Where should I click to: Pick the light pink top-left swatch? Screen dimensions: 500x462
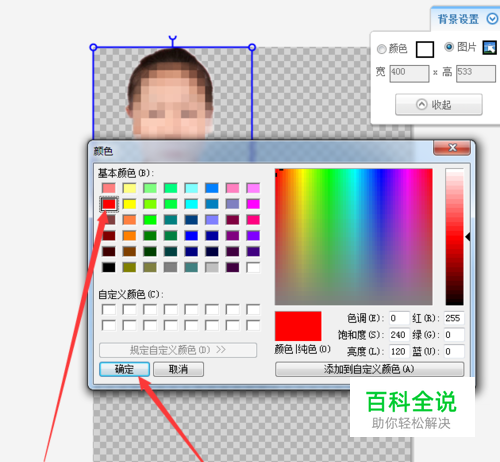point(109,188)
